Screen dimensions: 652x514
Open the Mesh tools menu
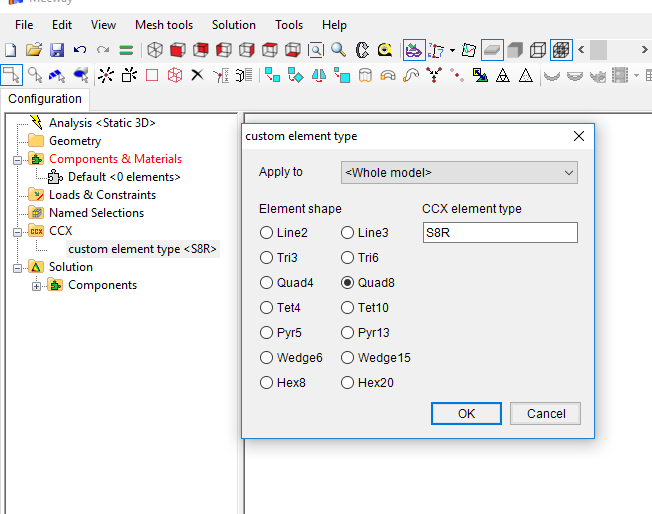[x=164, y=25]
